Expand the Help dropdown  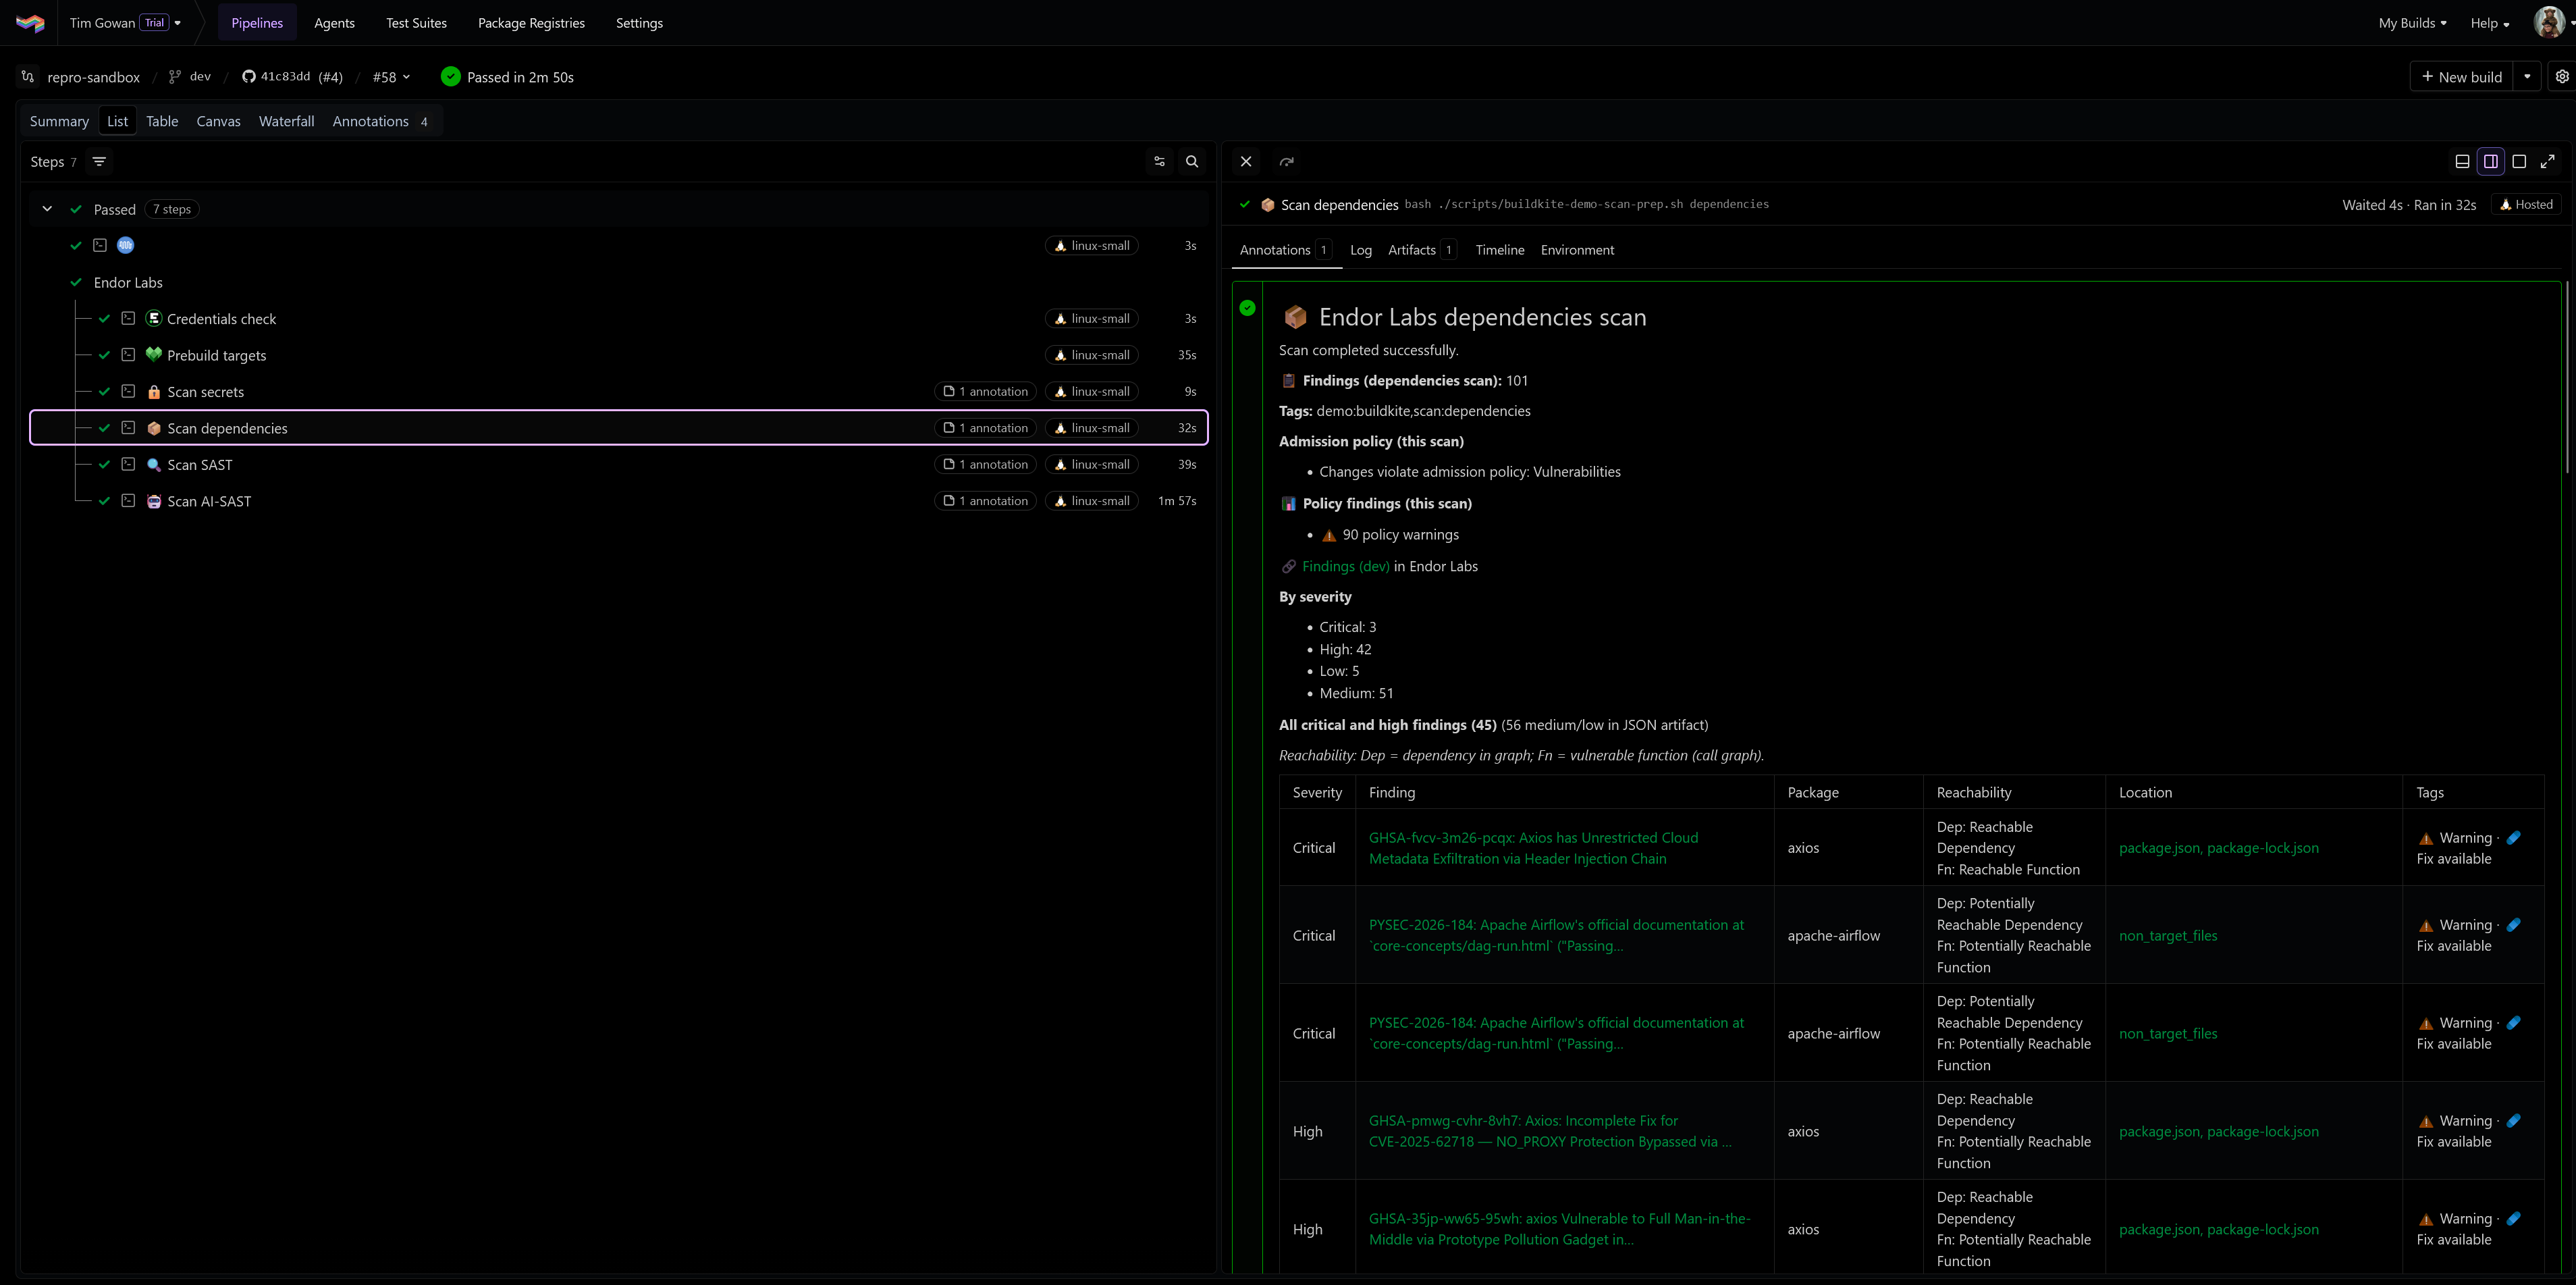(x=2489, y=23)
